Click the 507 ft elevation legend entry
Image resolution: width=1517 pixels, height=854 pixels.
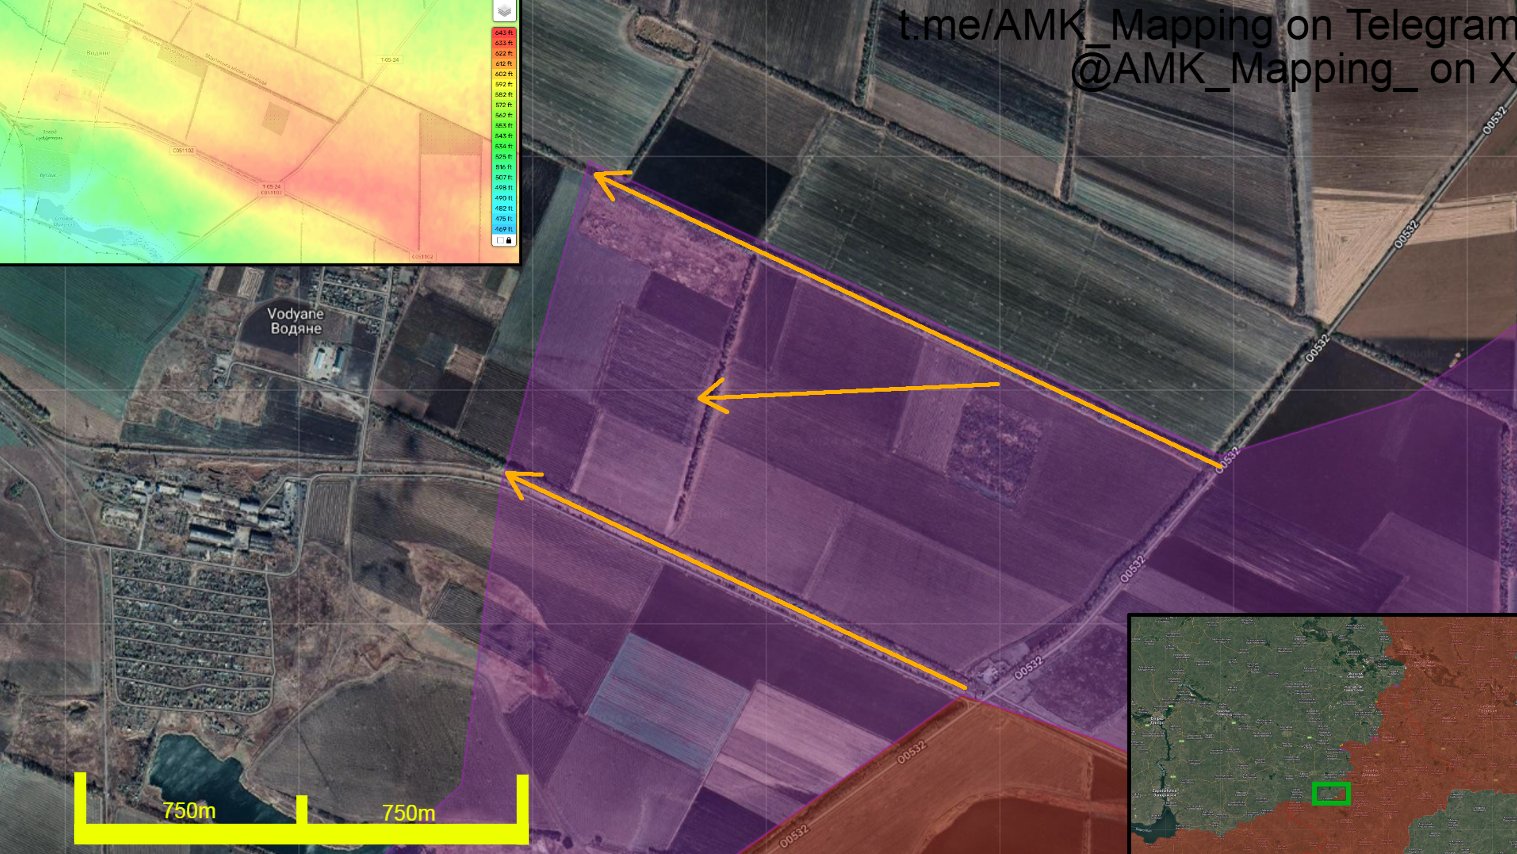[x=504, y=177]
